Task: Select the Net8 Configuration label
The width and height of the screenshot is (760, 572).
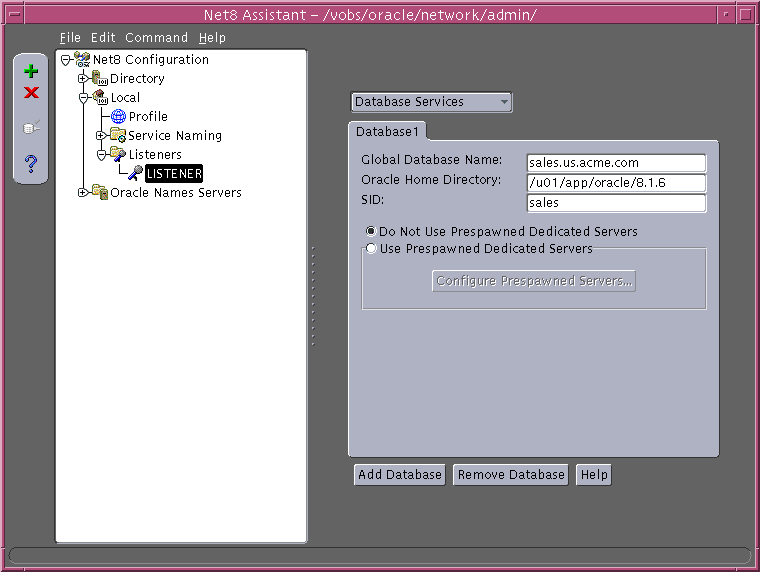Action: click(151, 60)
